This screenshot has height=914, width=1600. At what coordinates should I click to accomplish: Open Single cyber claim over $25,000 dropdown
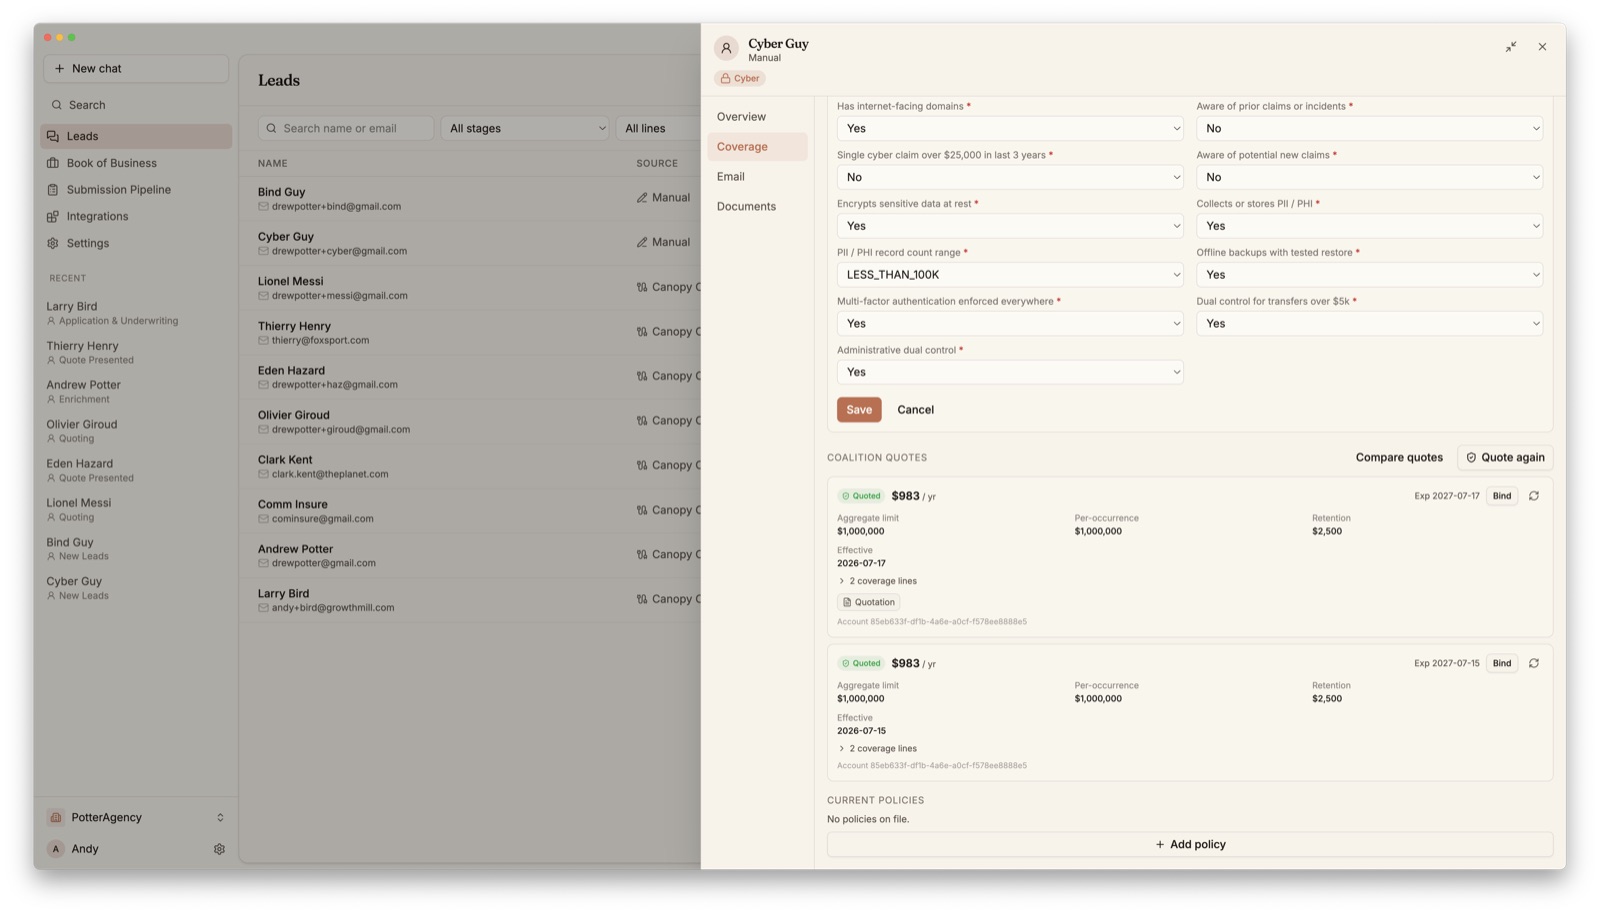(1010, 177)
